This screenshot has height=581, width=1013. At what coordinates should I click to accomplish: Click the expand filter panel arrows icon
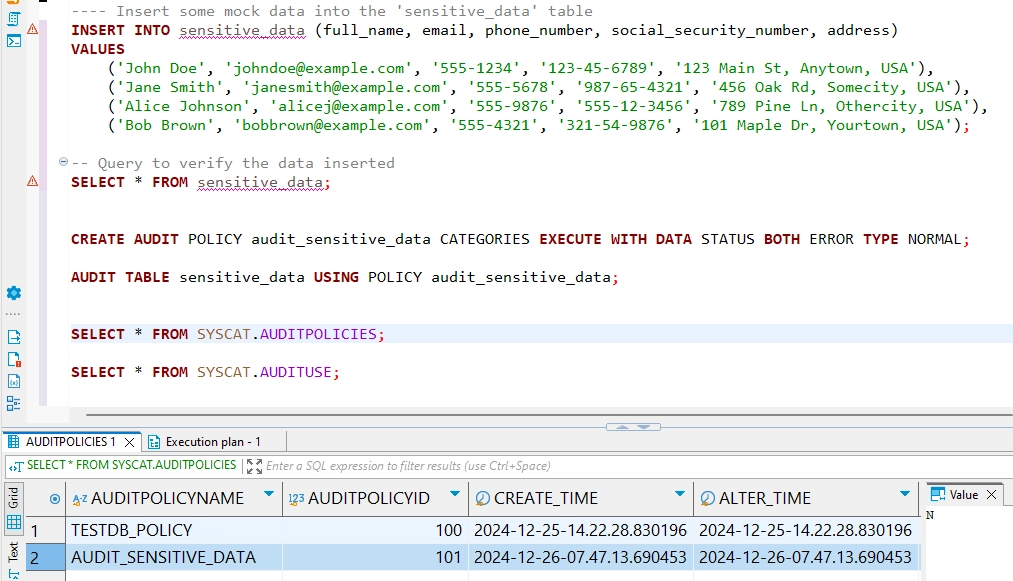coord(255,466)
